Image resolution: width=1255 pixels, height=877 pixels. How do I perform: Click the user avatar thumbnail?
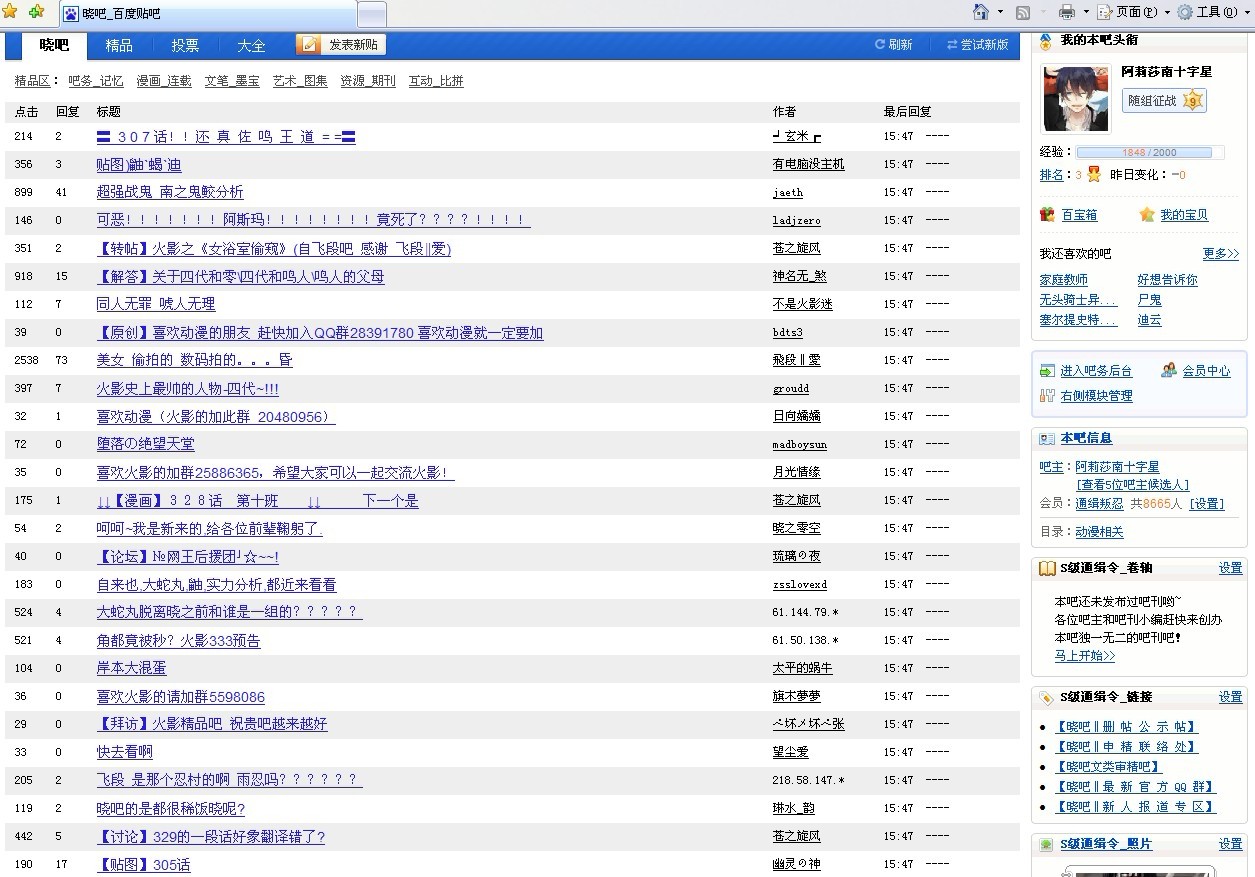pyautogui.click(x=1076, y=99)
